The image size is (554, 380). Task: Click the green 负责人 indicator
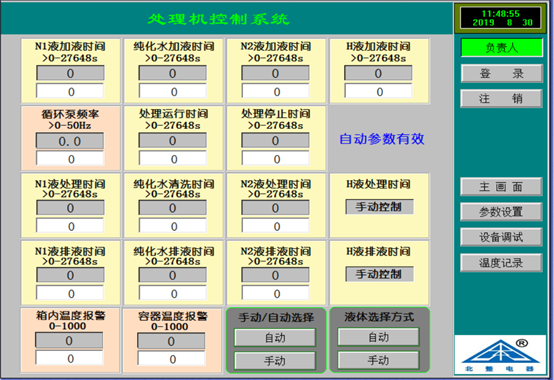502,48
